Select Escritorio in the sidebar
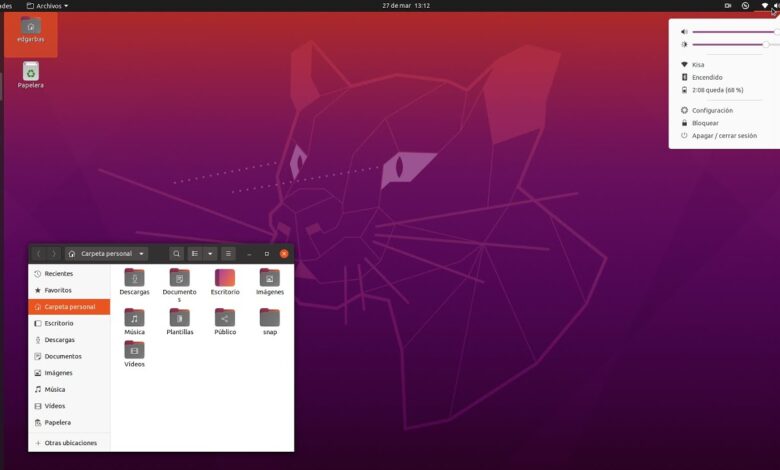This screenshot has height=470, width=780. (x=69, y=323)
